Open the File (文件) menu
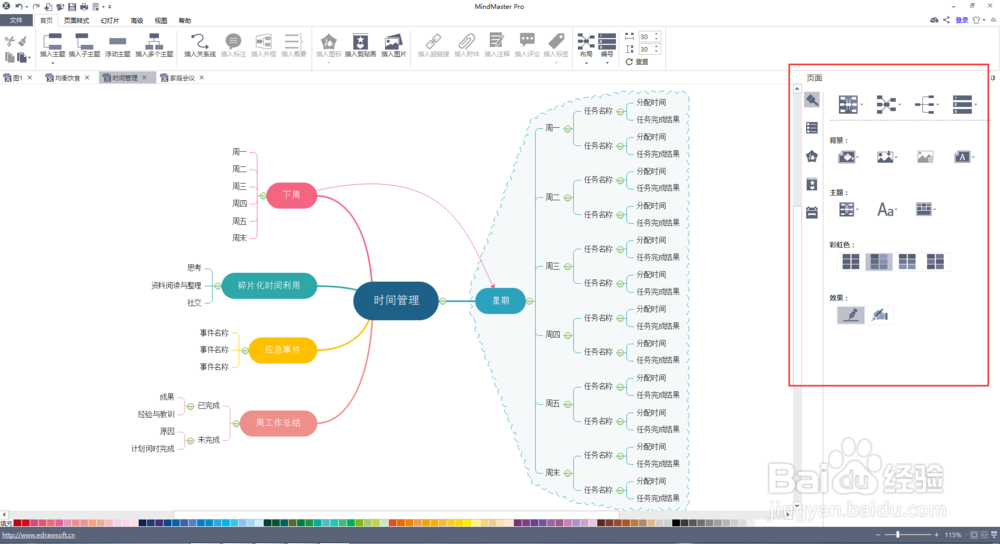 point(16,20)
